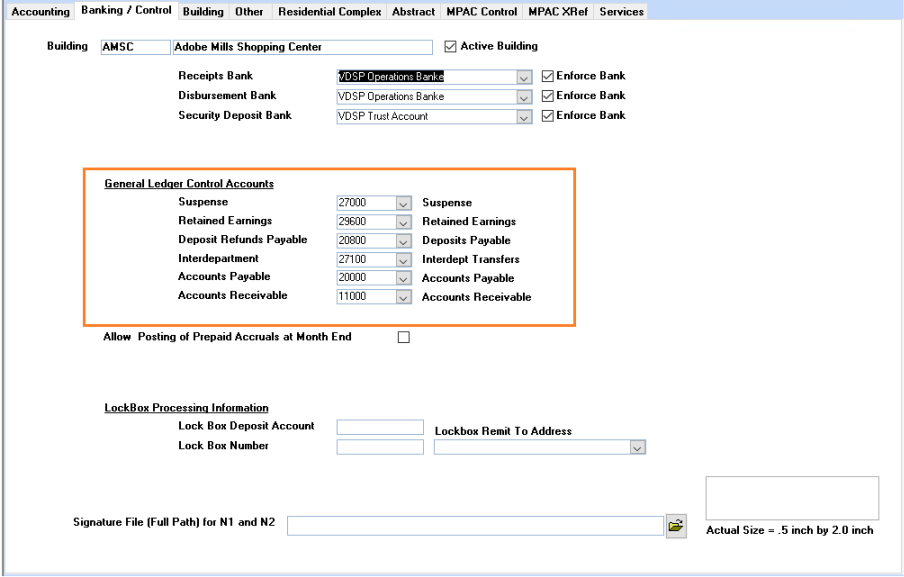Switch to the Abstract tab
Screen dimensions: 904x577
point(413,12)
